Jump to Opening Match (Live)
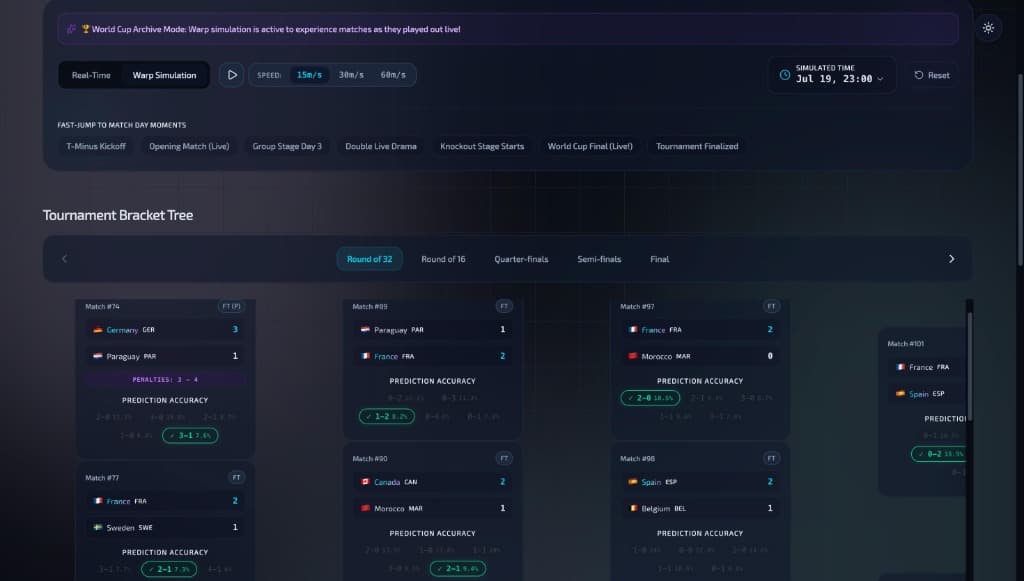The width and height of the screenshot is (1024, 581). coord(189,146)
